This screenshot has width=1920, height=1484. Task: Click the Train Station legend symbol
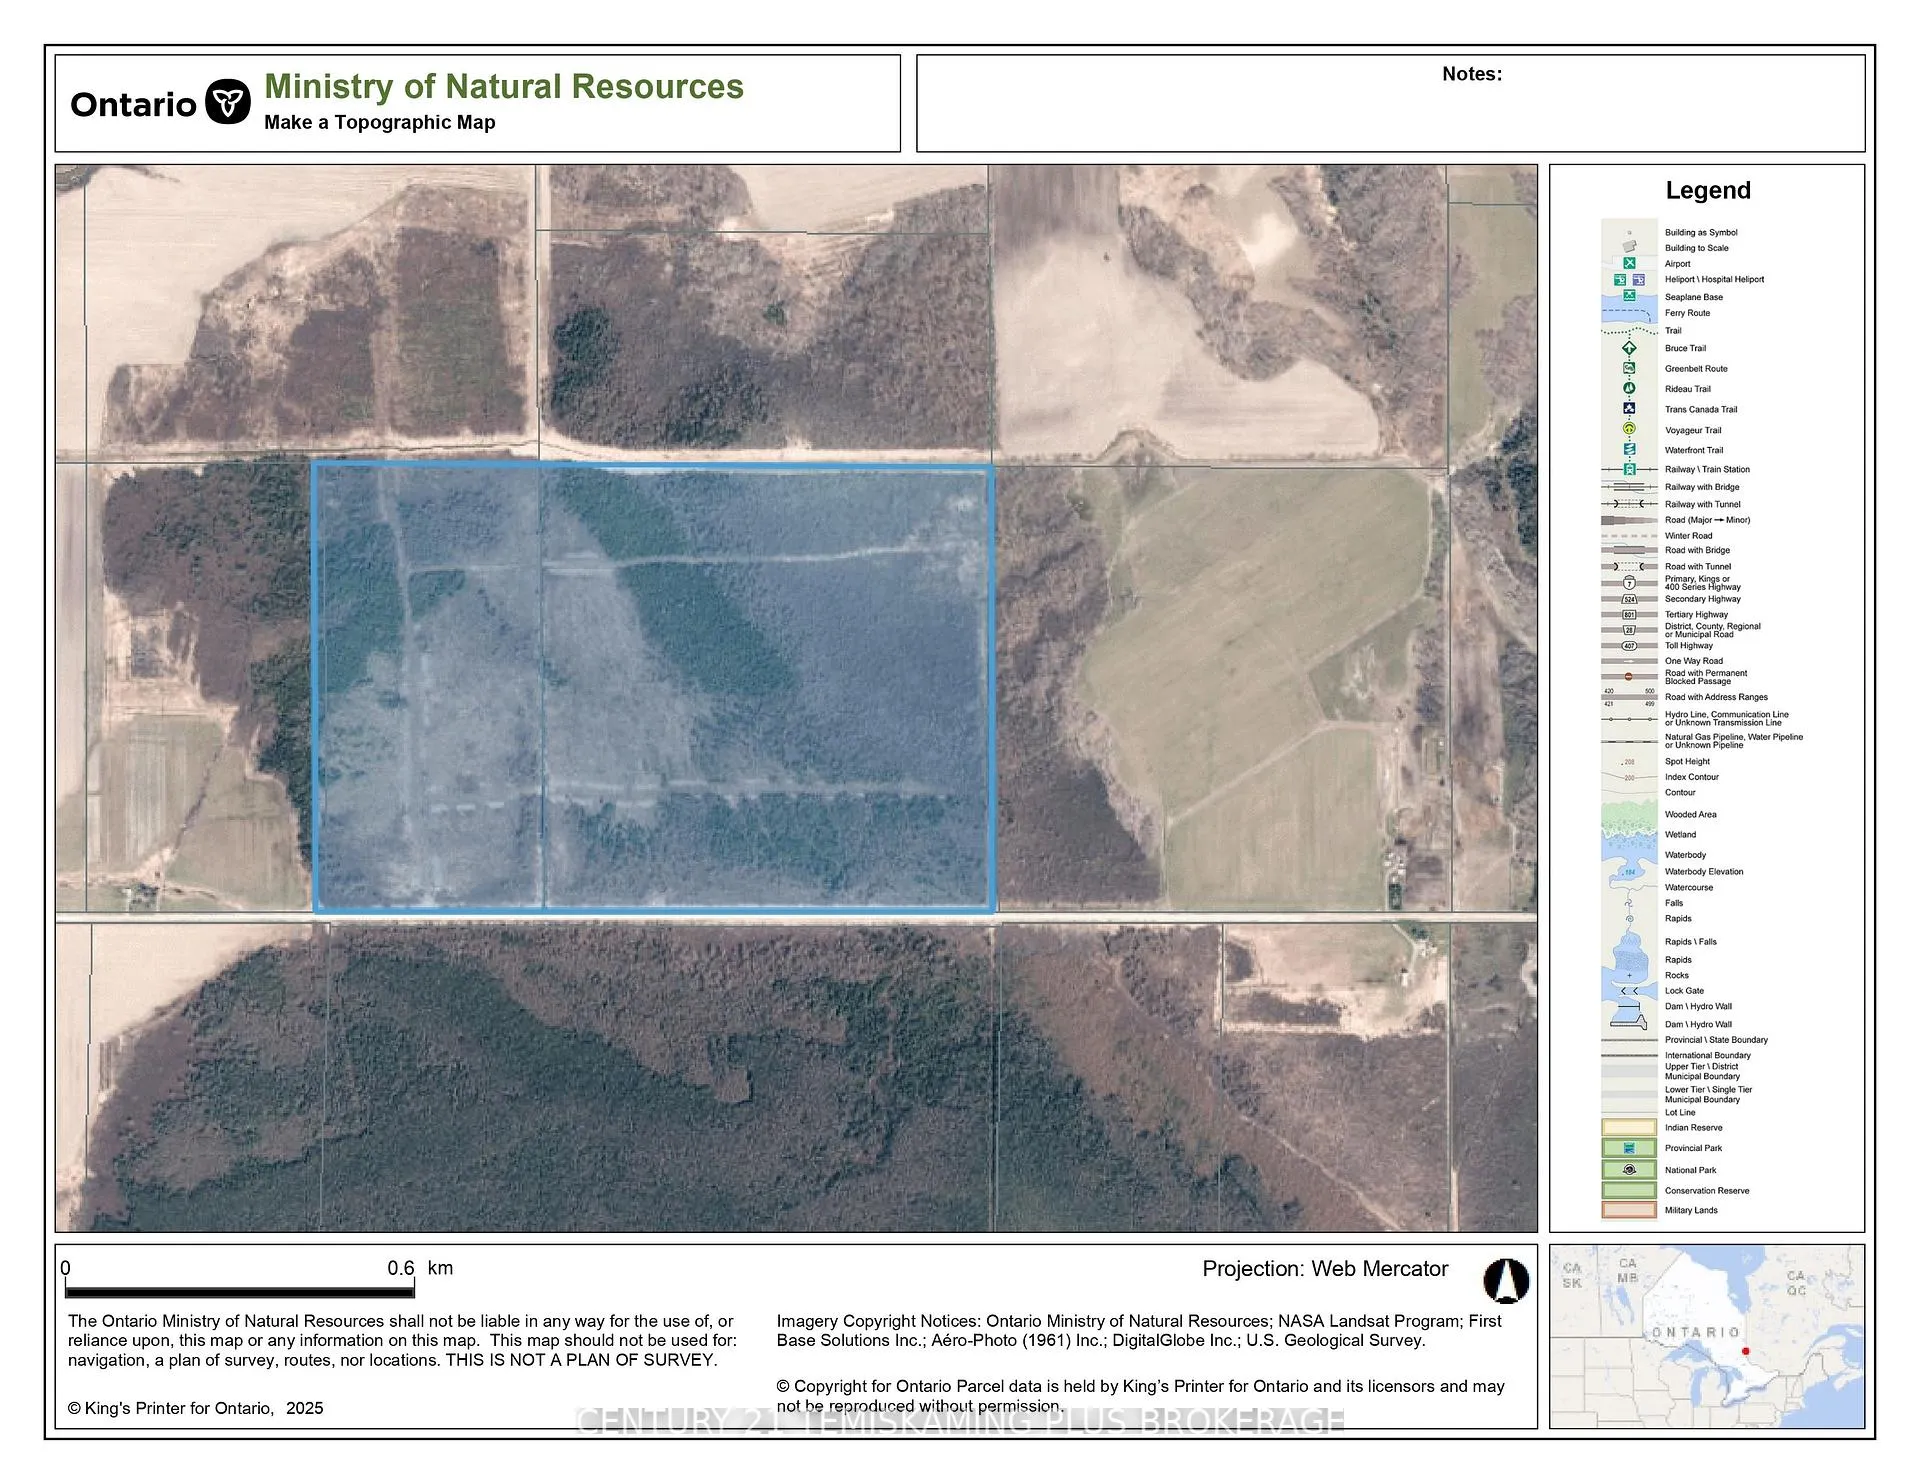coord(1629,469)
